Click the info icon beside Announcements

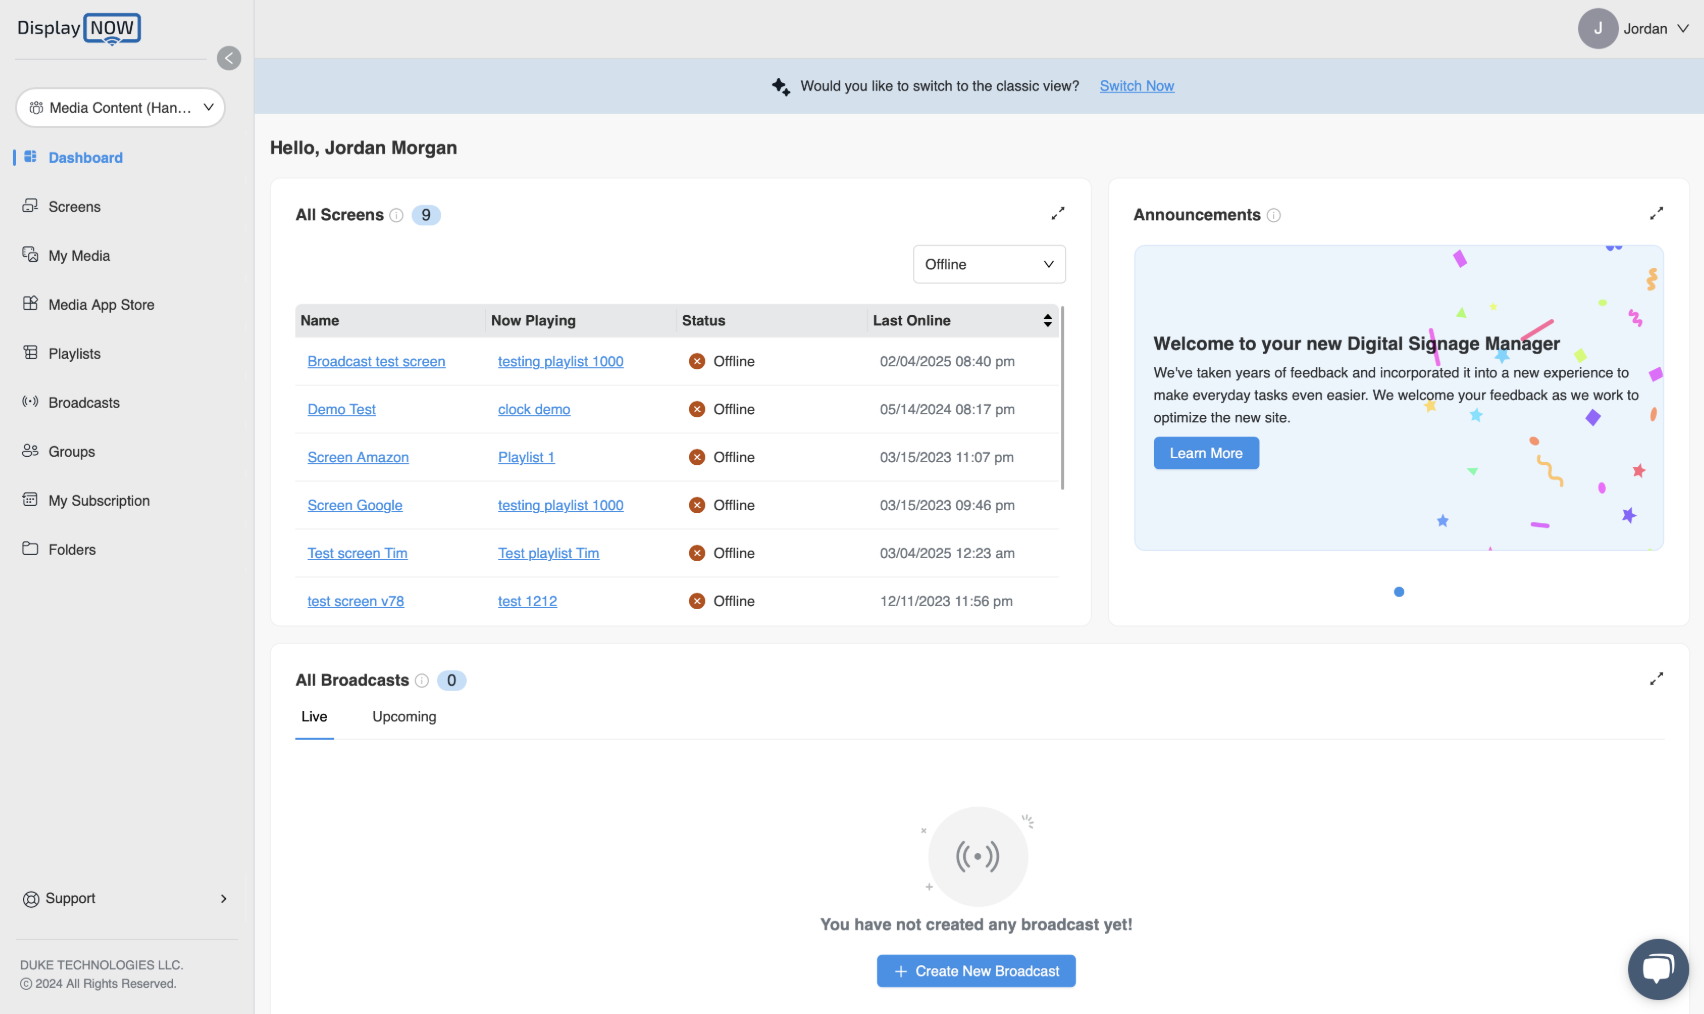[1273, 215]
